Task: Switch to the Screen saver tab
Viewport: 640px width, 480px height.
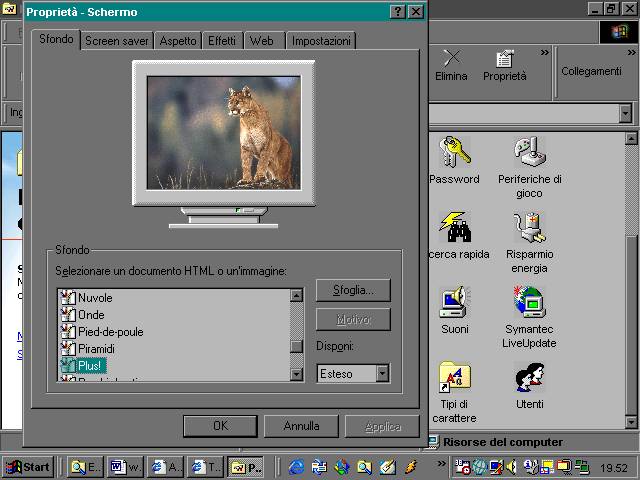Action: click(x=117, y=41)
